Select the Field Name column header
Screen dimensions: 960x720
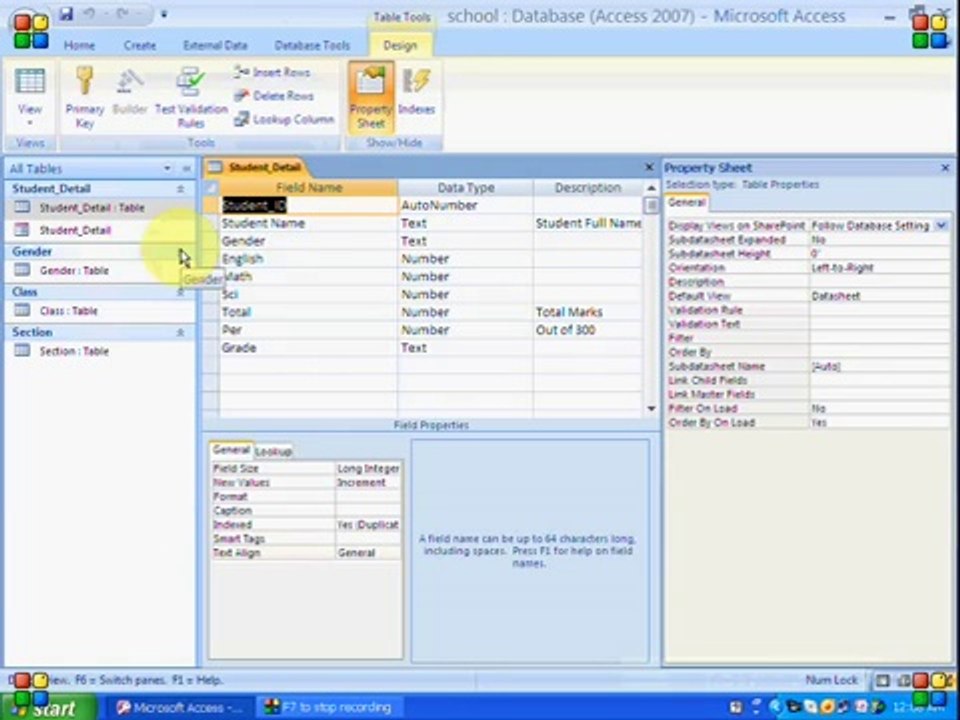pos(309,187)
